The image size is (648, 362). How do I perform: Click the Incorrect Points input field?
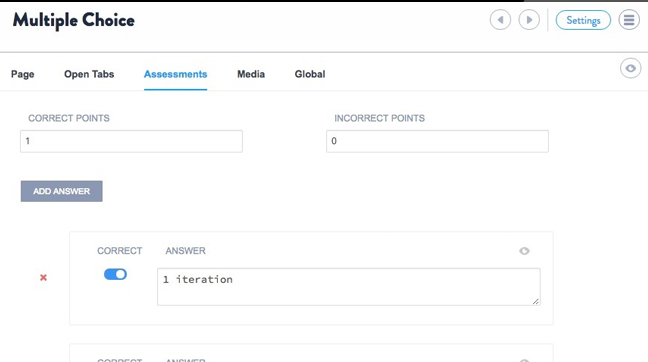coord(437,141)
